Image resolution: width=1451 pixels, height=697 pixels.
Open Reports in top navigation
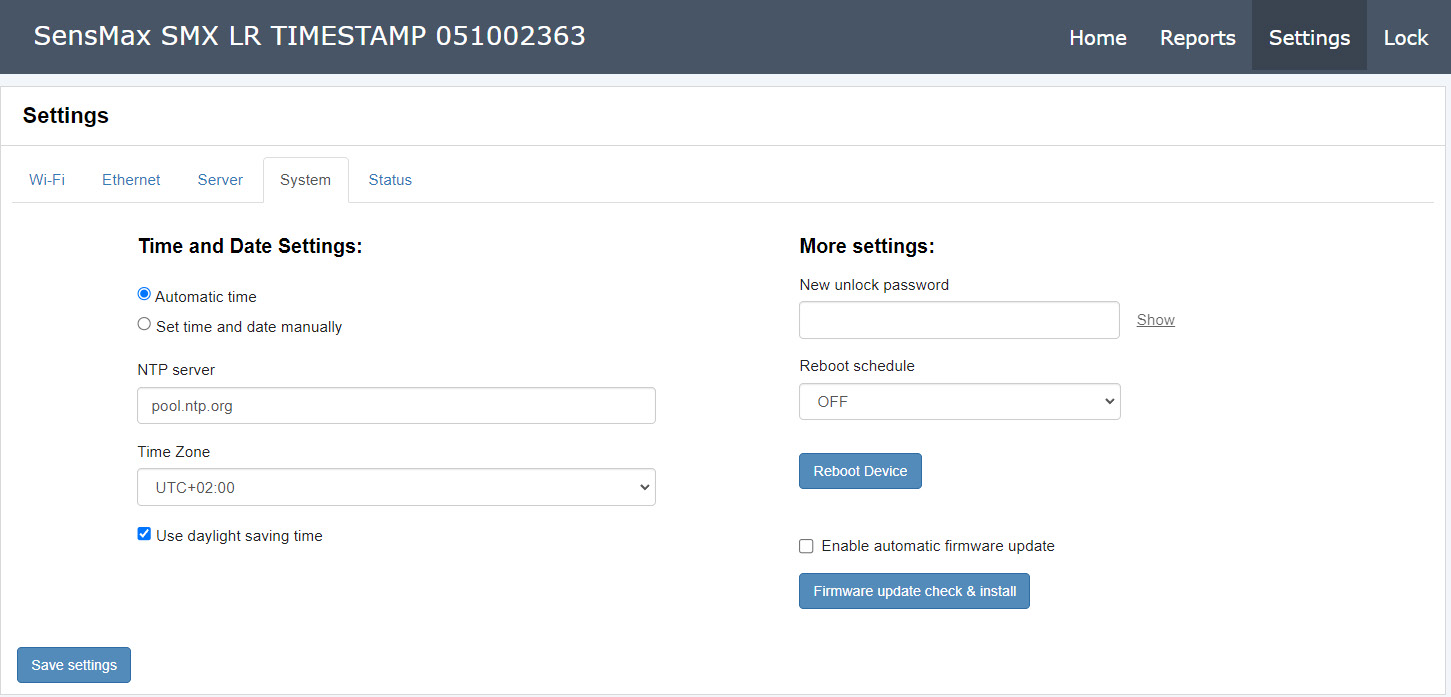click(1197, 37)
